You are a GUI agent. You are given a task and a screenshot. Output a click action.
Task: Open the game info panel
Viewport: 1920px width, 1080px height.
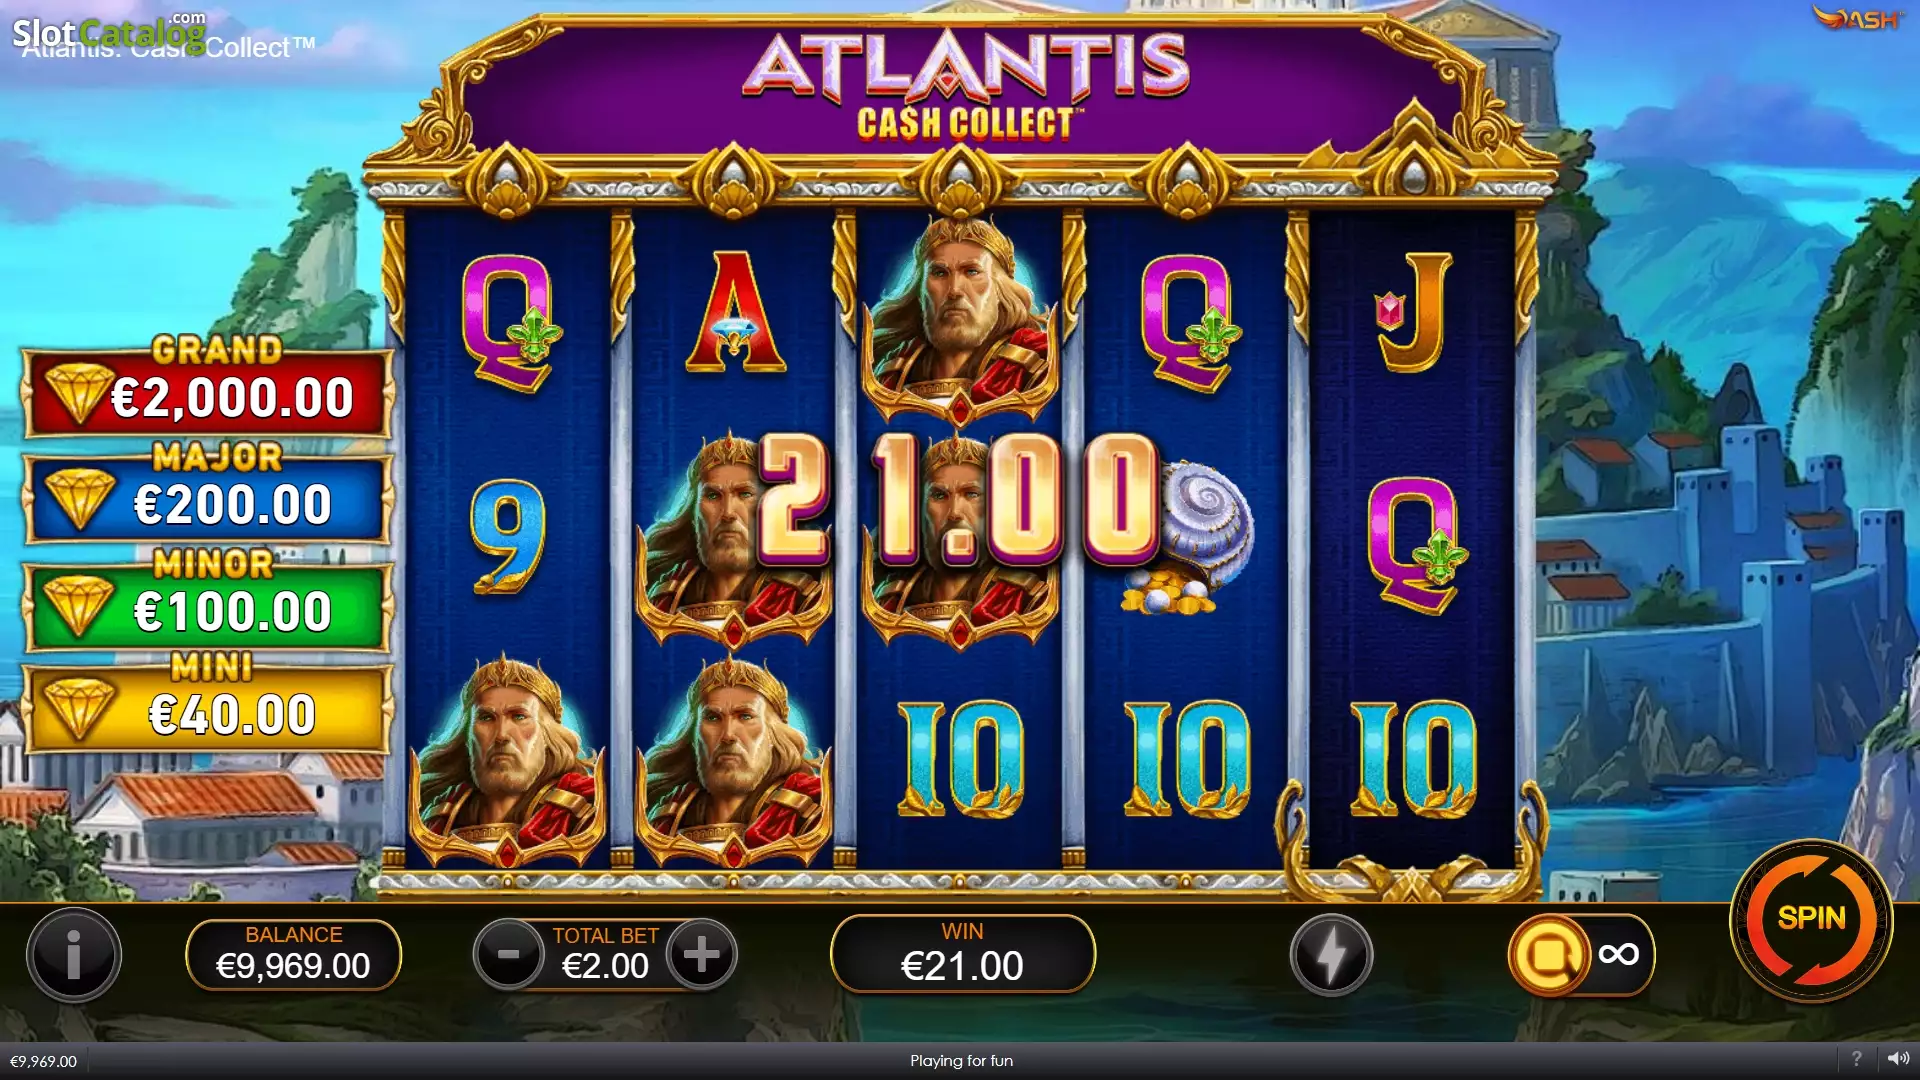pyautogui.click(x=74, y=955)
